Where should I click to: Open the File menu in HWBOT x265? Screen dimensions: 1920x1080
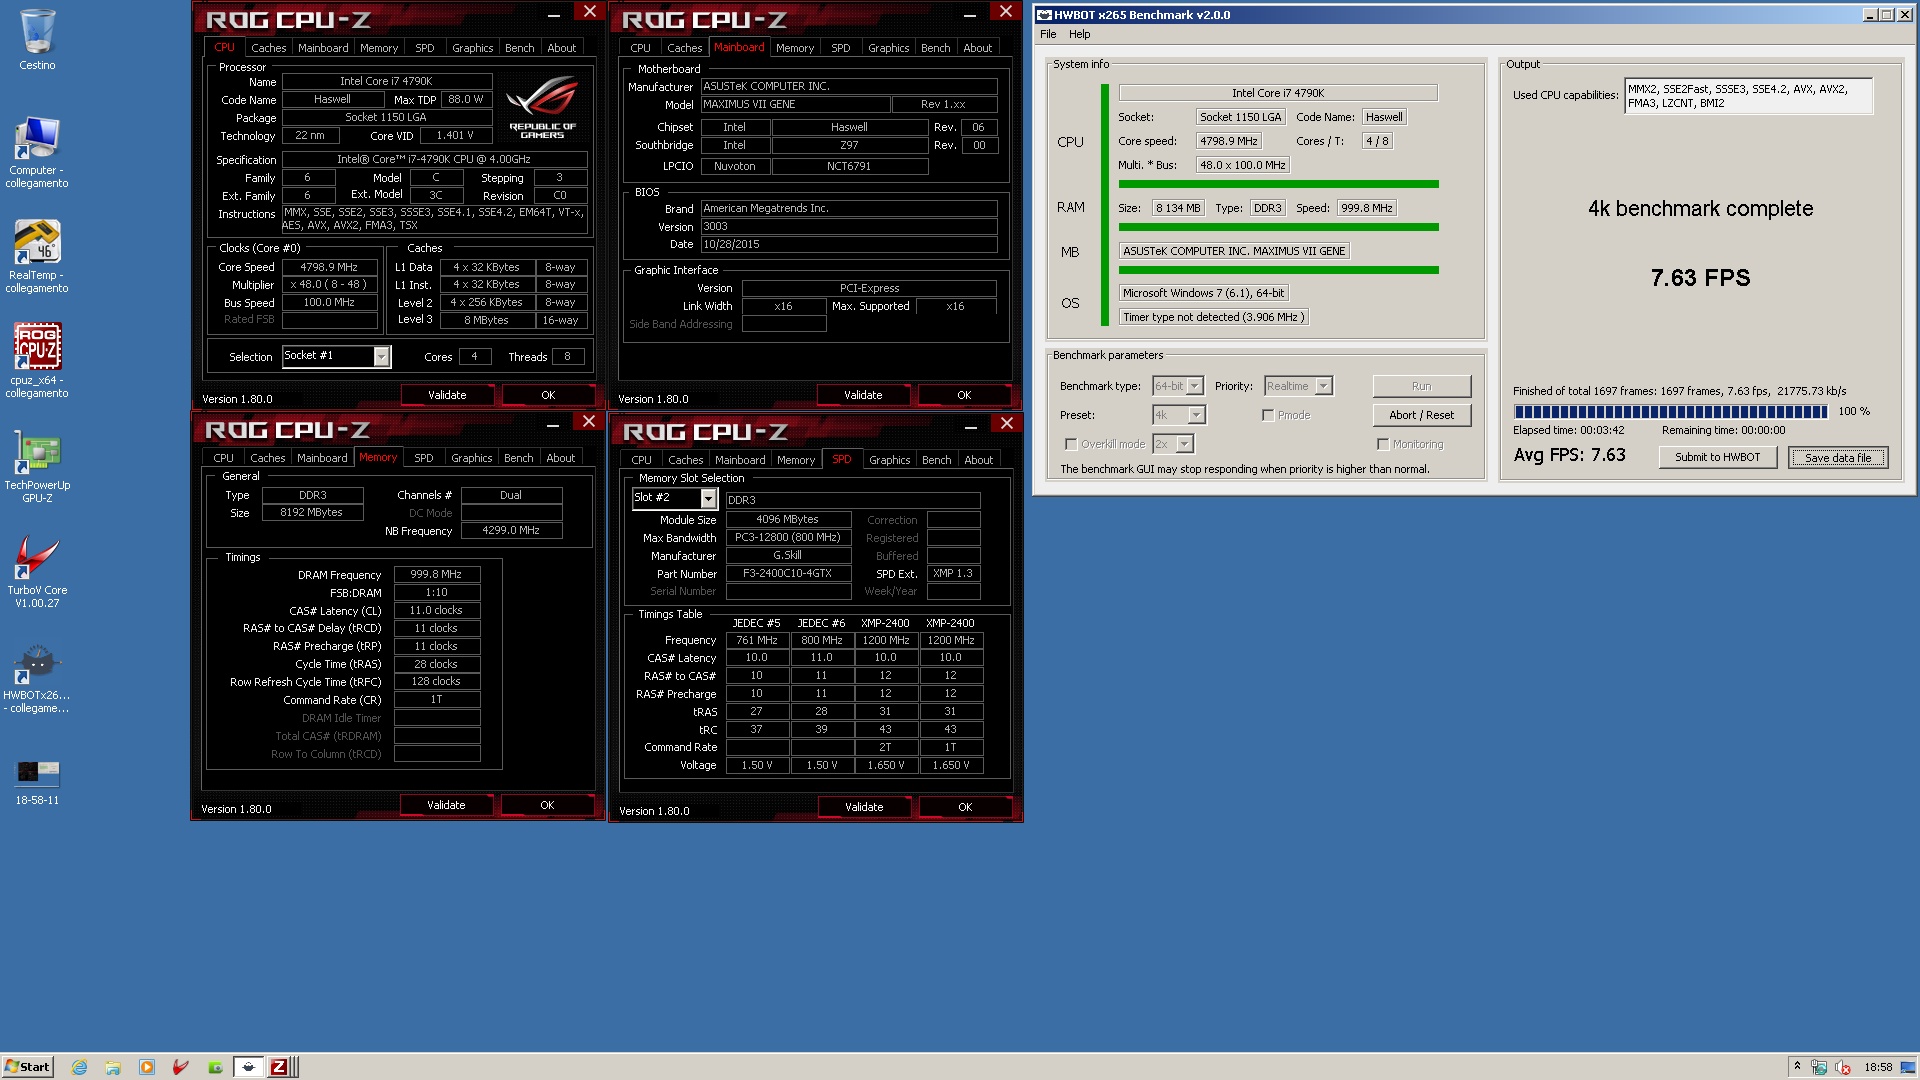click(x=1048, y=34)
